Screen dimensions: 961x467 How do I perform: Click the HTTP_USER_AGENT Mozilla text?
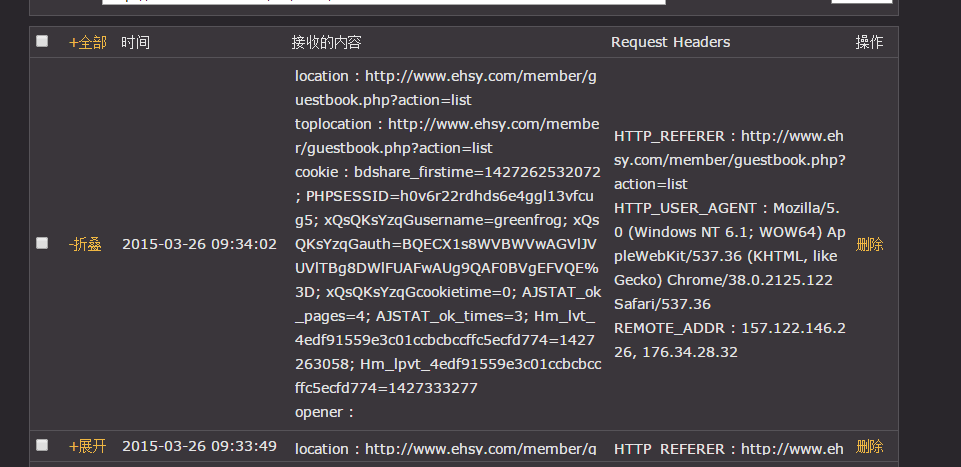pyautogui.click(x=727, y=208)
